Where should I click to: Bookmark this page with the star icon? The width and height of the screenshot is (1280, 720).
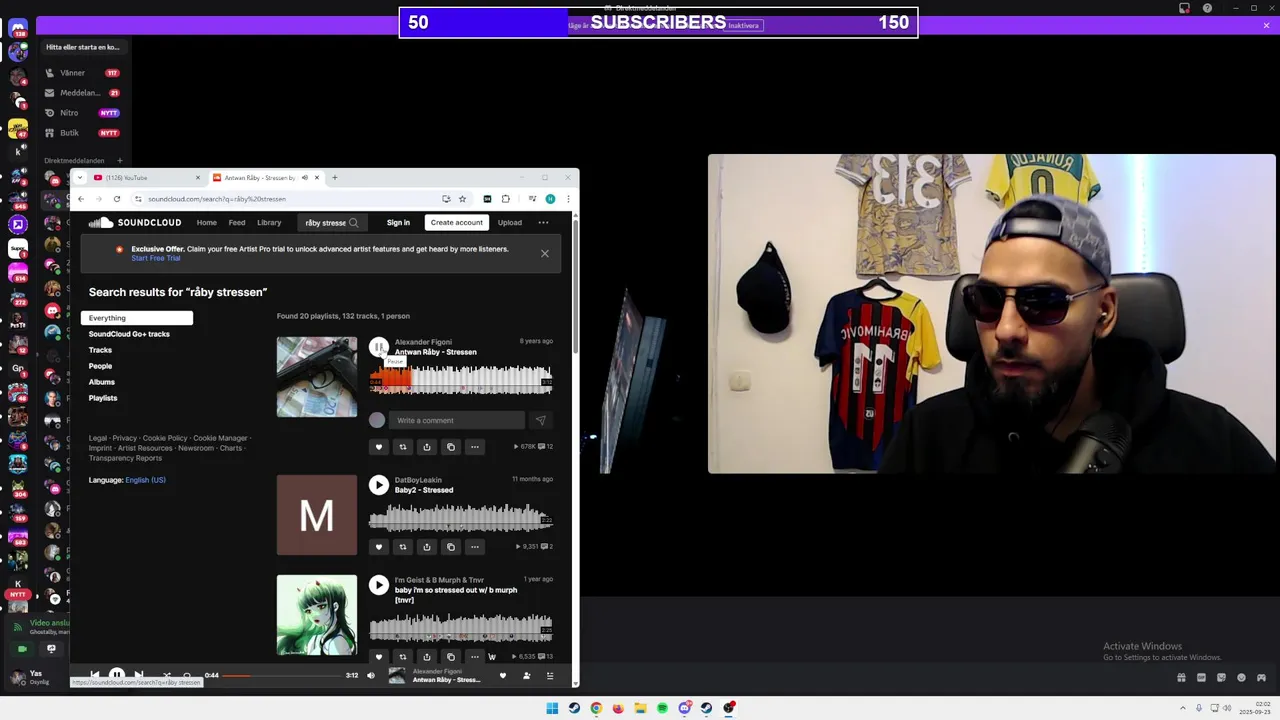462,199
